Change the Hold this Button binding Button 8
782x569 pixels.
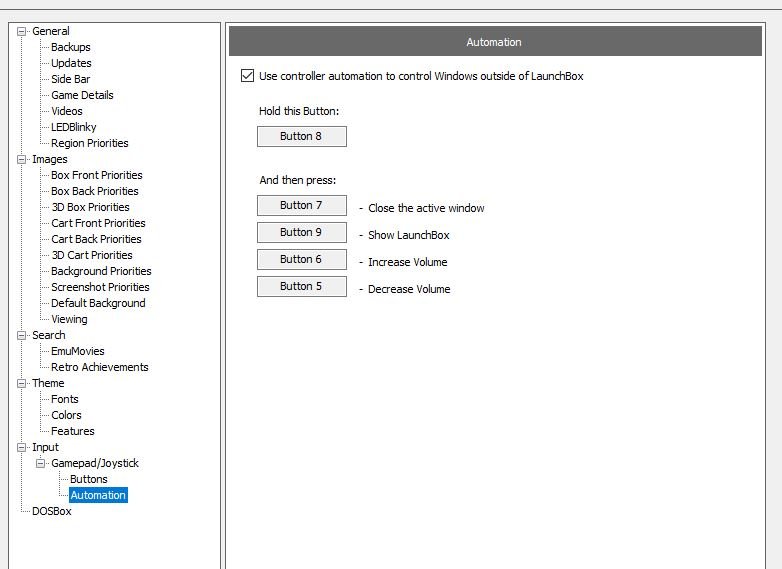pyautogui.click(x=302, y=136)
